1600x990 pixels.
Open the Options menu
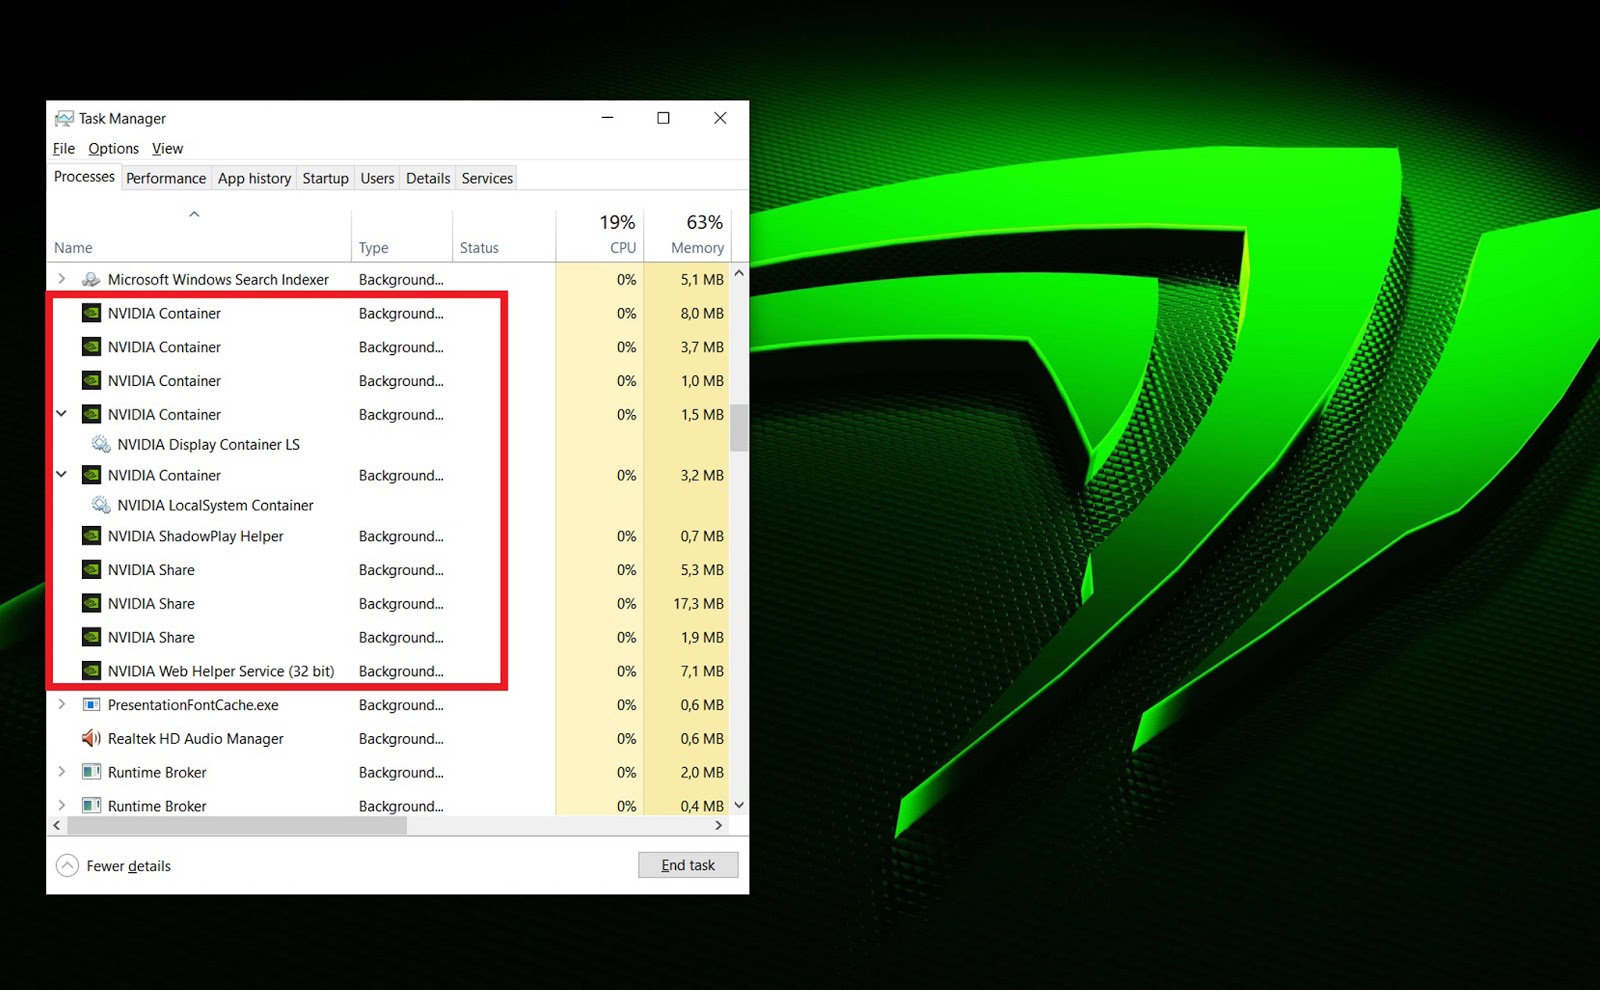(113, 148)
